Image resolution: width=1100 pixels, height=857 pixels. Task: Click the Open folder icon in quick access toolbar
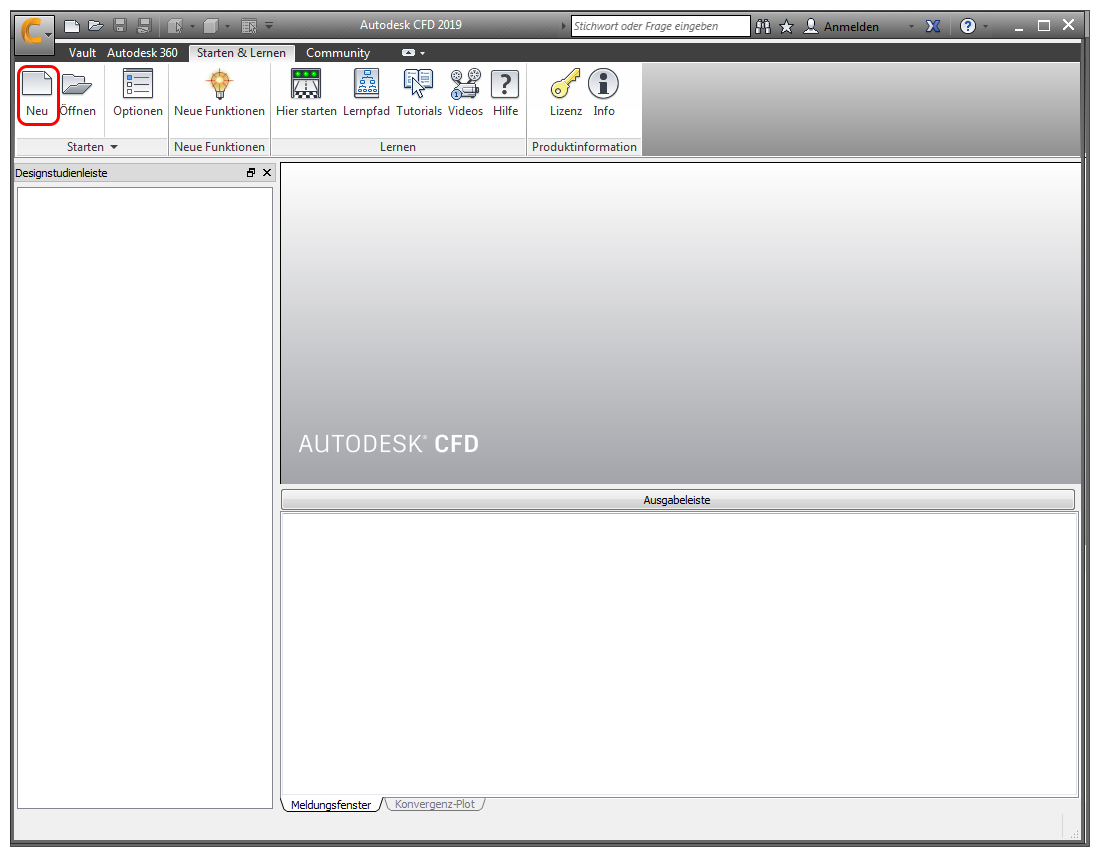(x=95, y=26)
